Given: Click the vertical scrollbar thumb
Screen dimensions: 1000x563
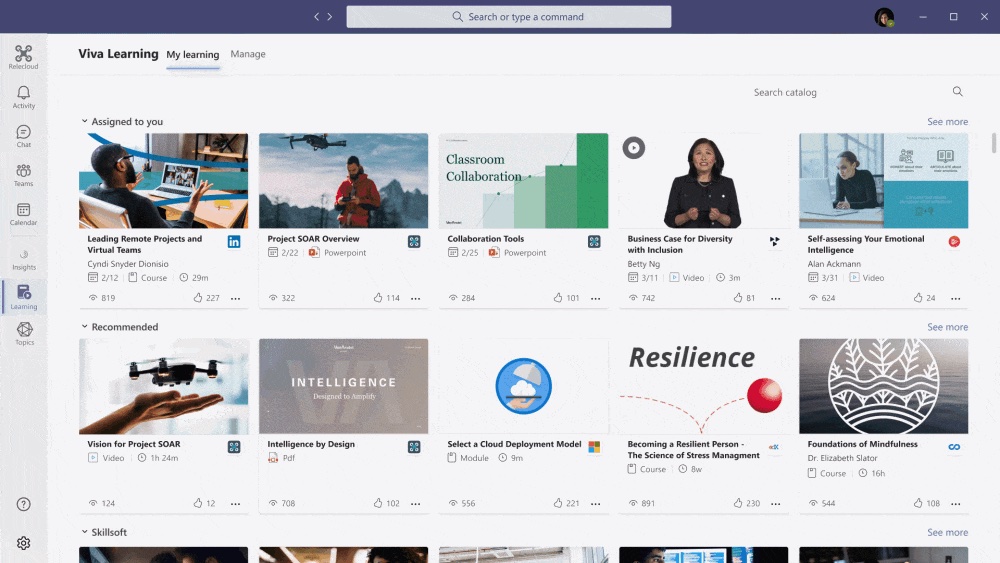Looking at the screenshot, I should [994, 143].
